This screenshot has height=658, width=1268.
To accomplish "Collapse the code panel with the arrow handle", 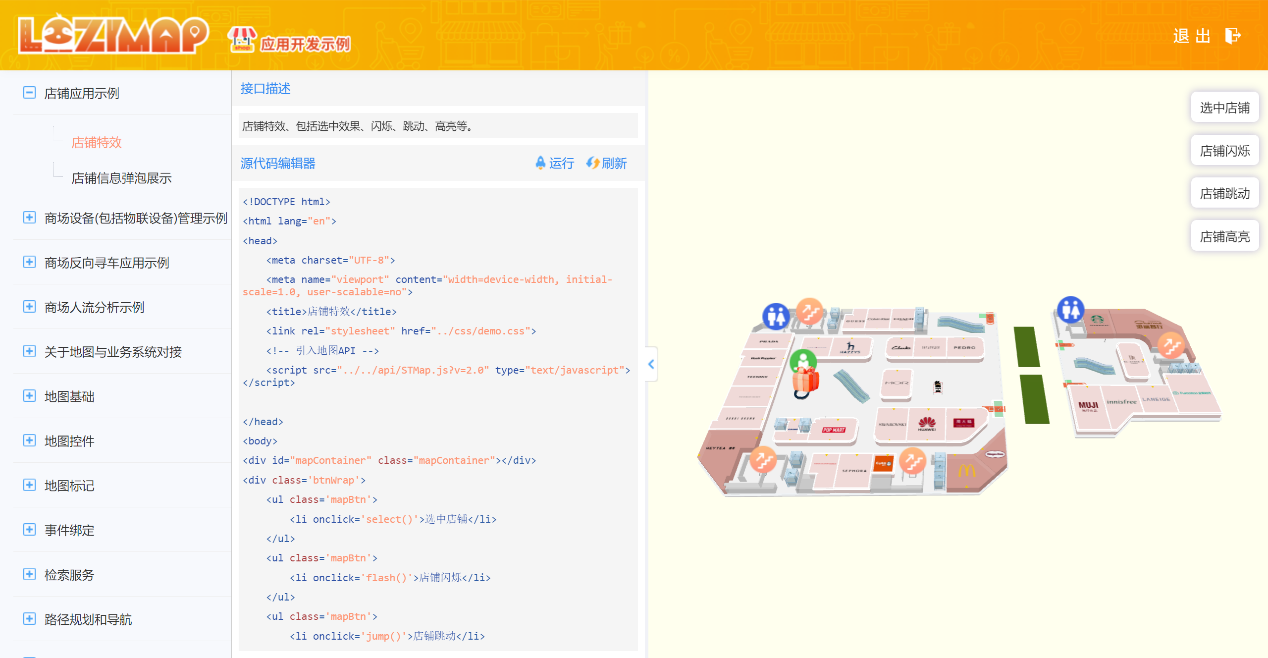I will 651,364.
